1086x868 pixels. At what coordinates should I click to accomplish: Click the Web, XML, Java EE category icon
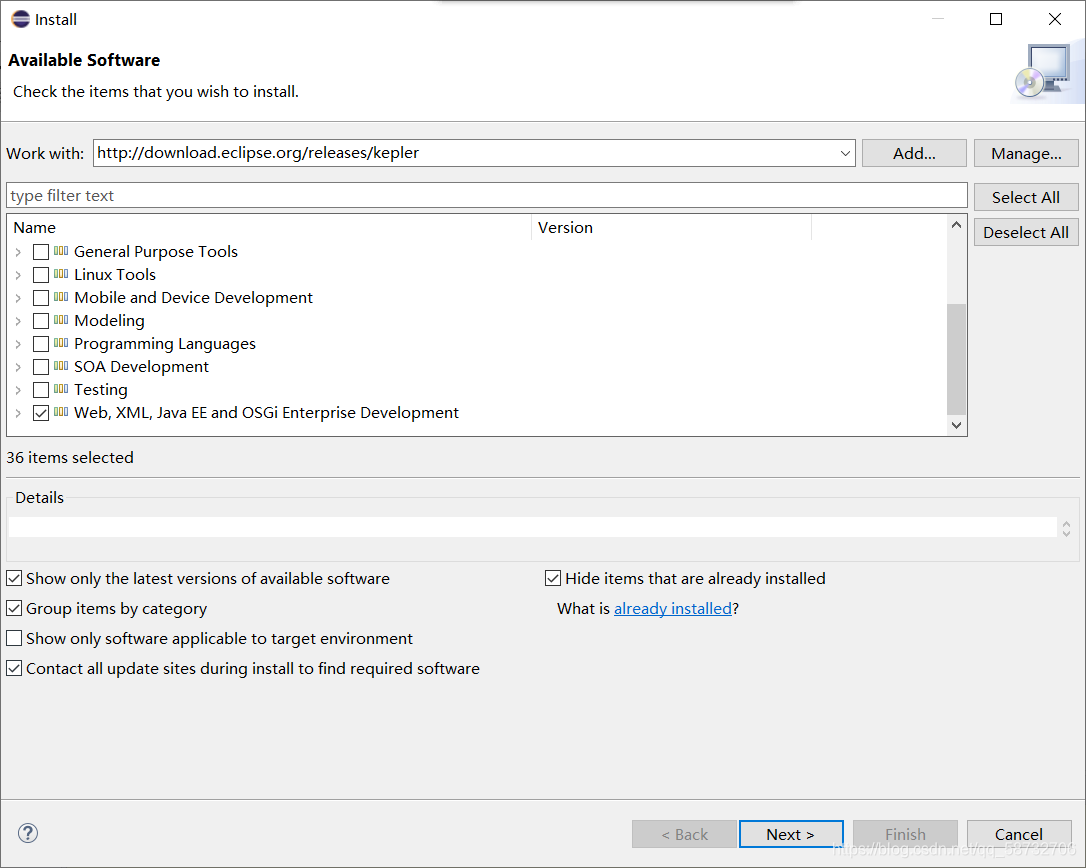pos(61,411)
